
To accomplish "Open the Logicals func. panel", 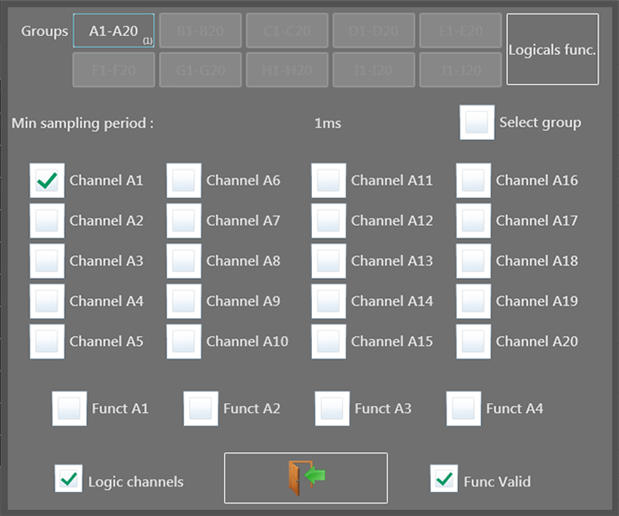I will 552,49.
